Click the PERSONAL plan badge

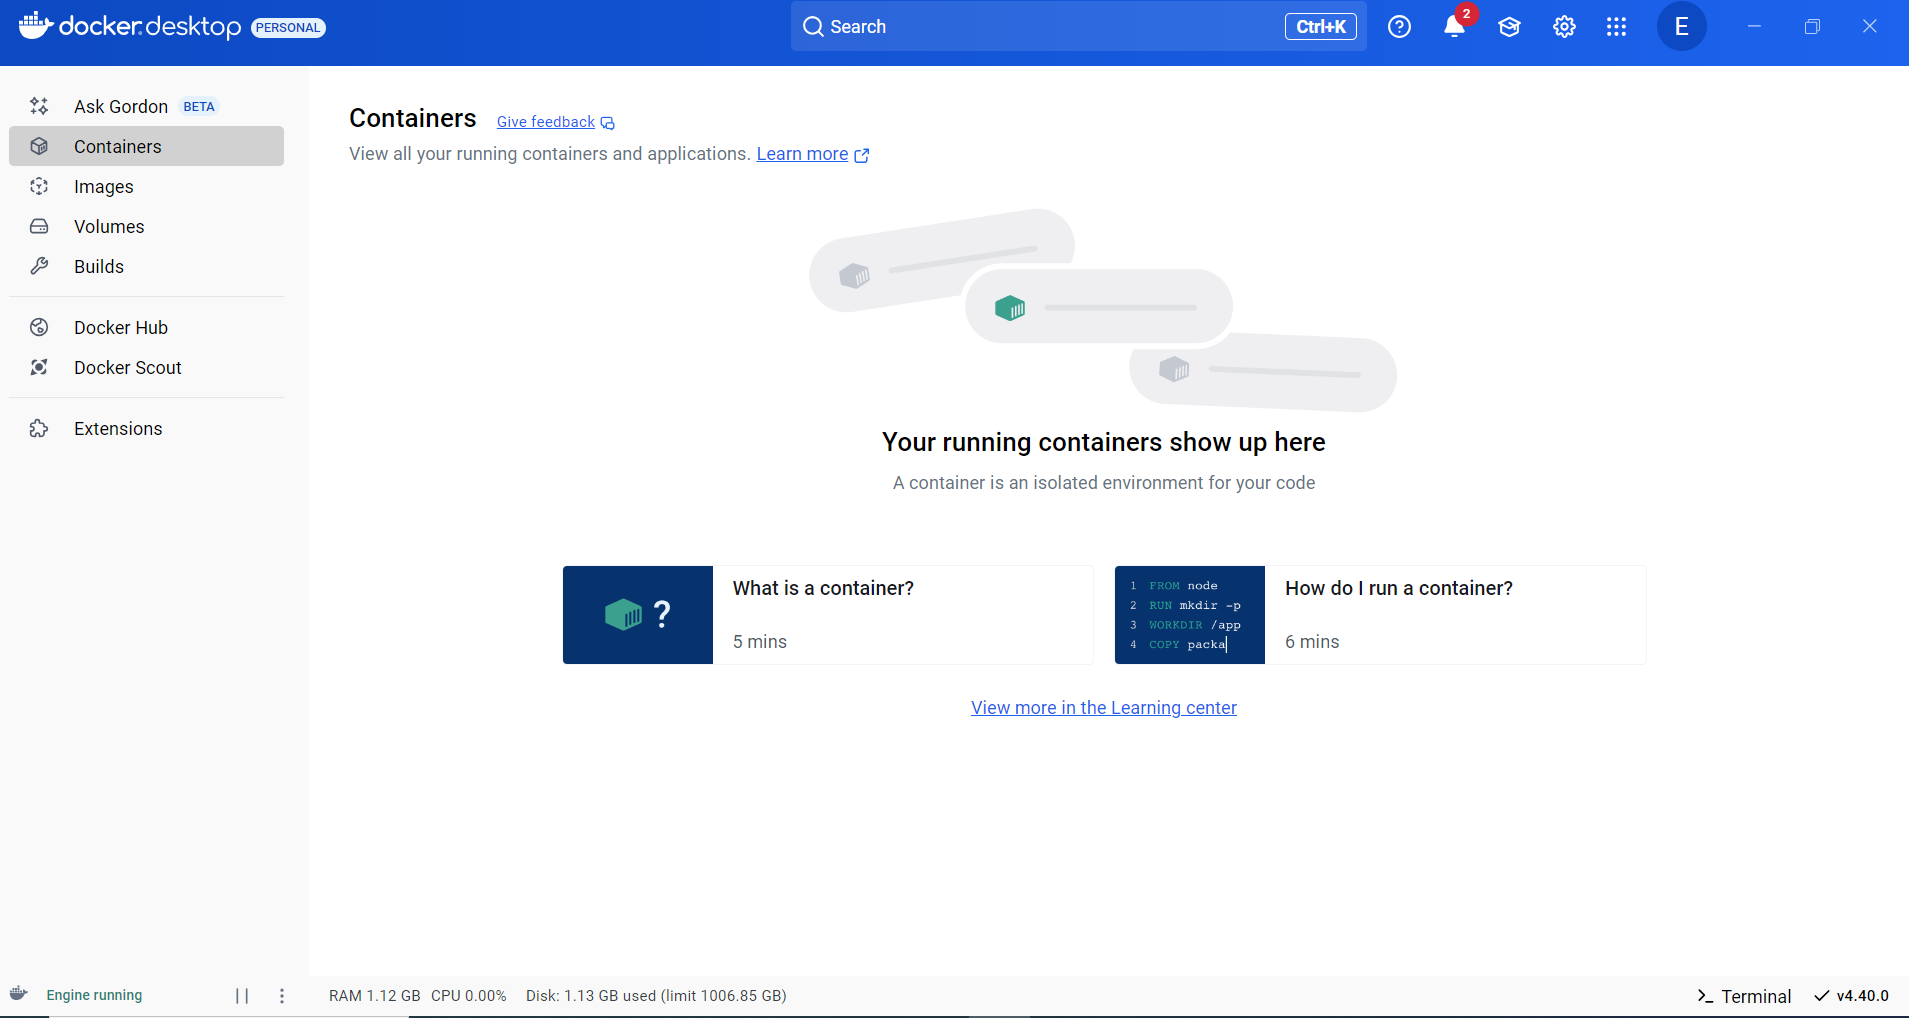pos(288,27)
